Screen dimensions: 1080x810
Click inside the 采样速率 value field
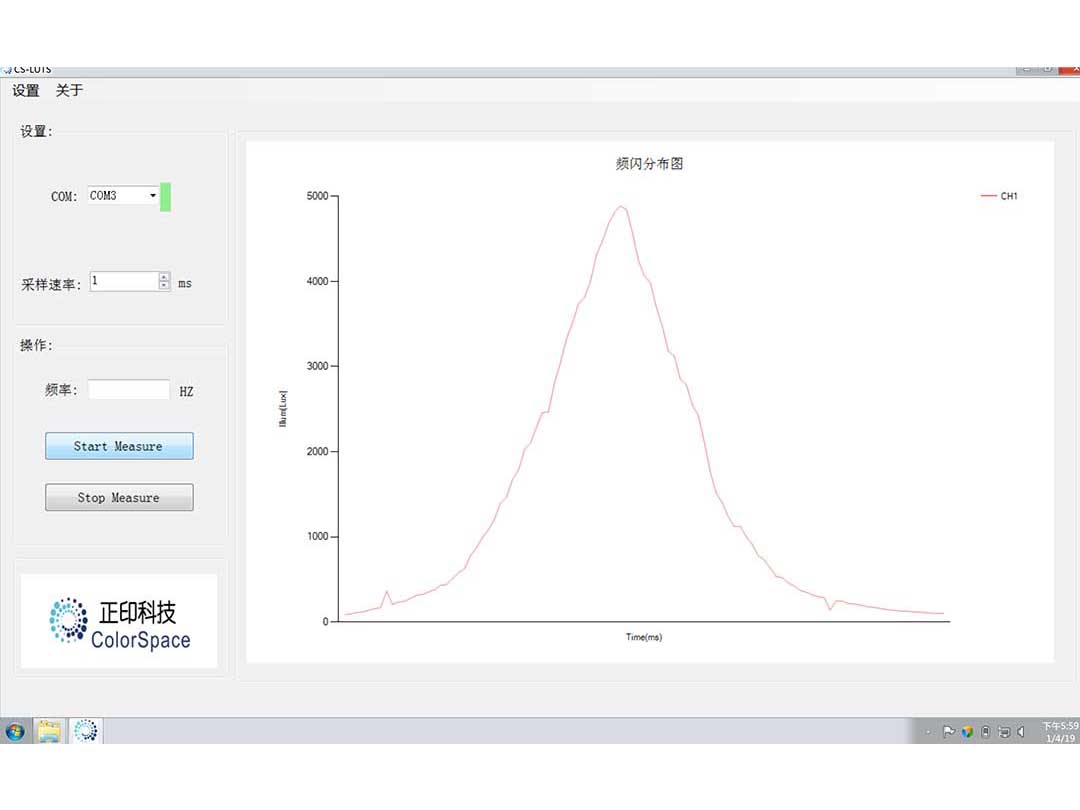[123, 282]
